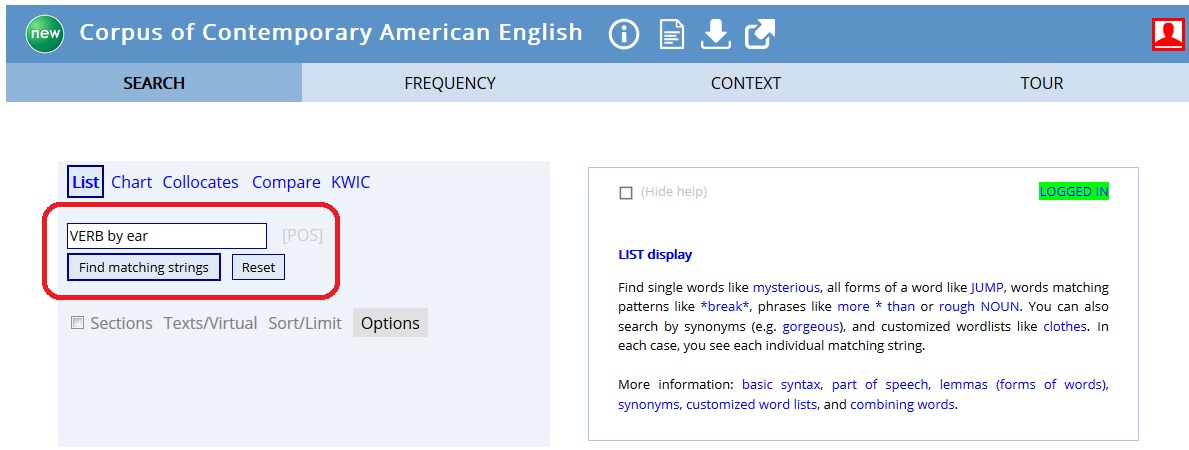Open the Options panel
The width and height of the screenshot is (1189, 450).
tap(391, 323)
